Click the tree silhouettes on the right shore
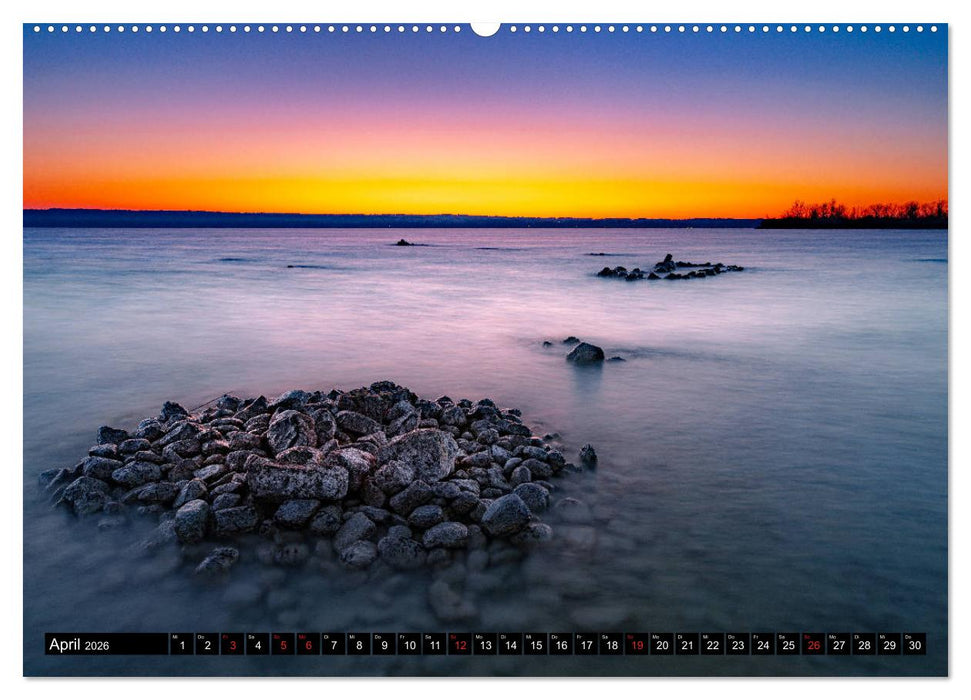 860,212
